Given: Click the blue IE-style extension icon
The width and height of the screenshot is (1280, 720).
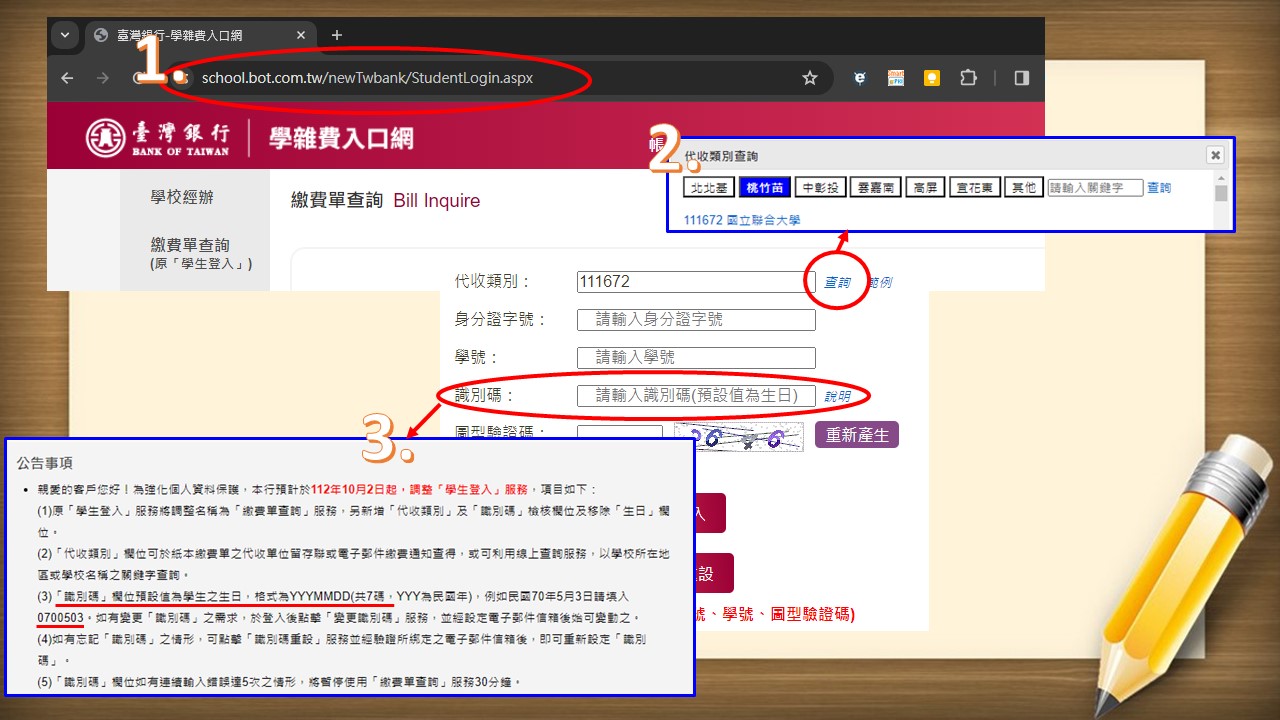Looking at the screenshot, I should pyautogui.click(x=859, y=78).
